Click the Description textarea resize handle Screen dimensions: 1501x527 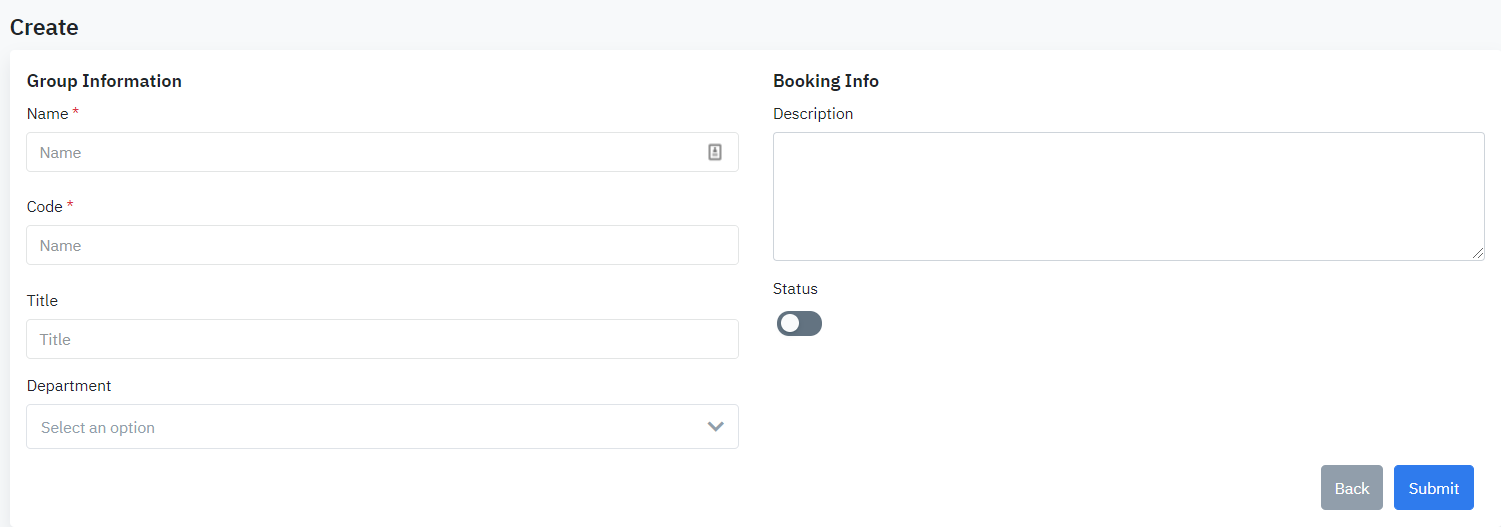click(x=1478, y=254)
